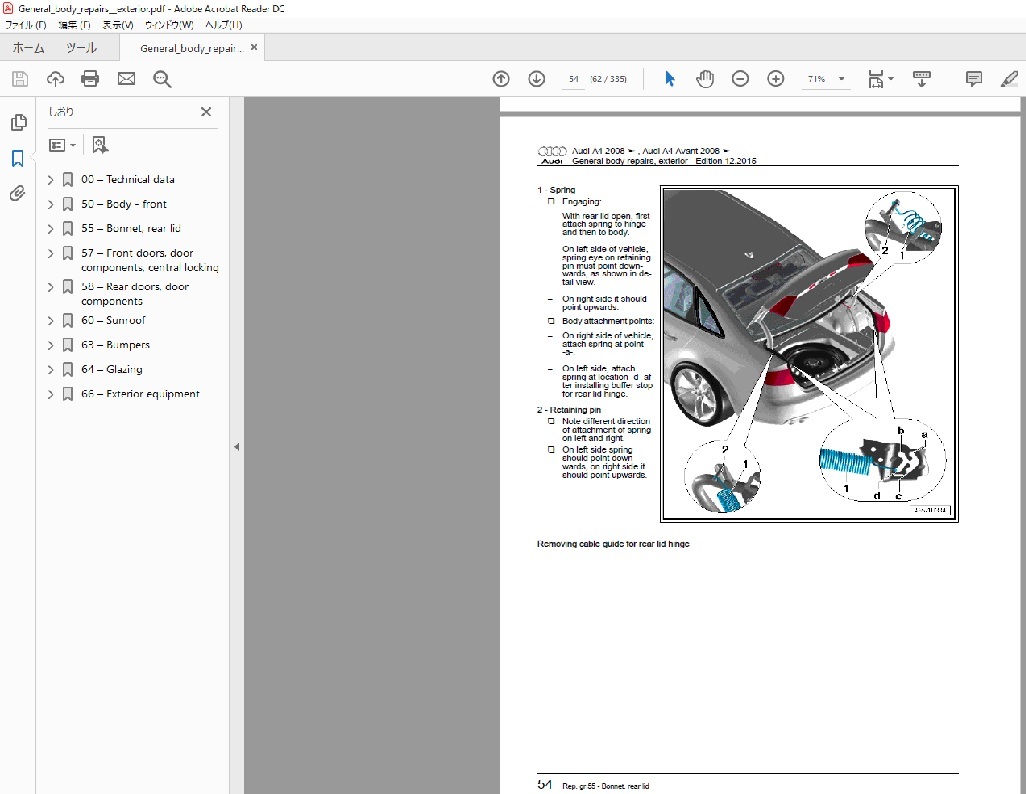Activate the Hand pan tool
Viewport: 1026px width, 794px height.
[x=705, y=79]
